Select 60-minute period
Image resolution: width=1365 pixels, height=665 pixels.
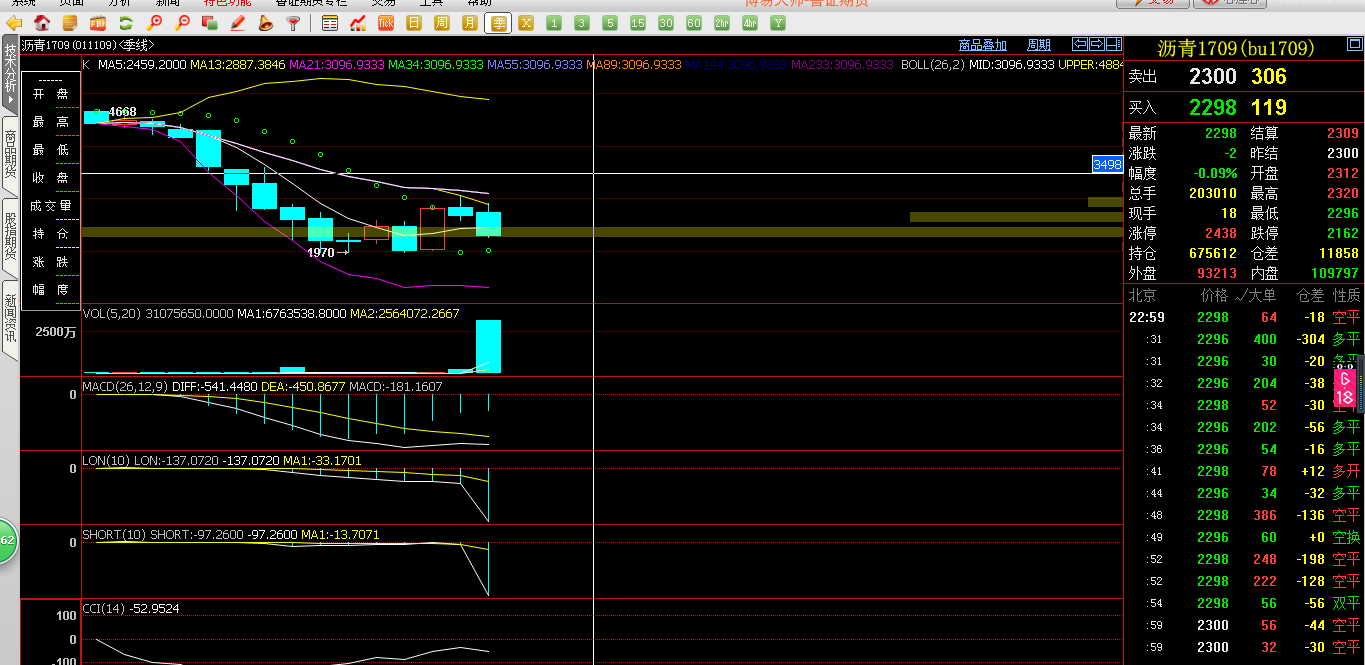pyautogui.click(x=694, y=22)
